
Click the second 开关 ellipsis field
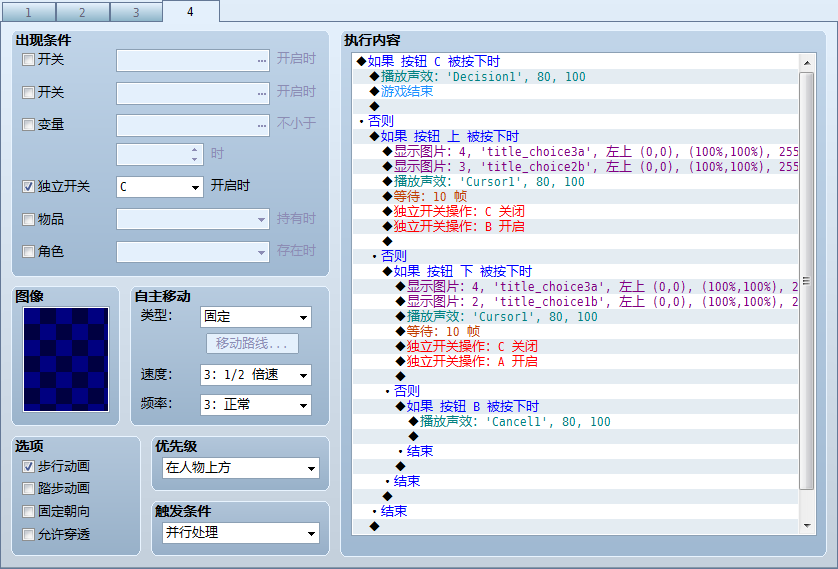(193, 93)
